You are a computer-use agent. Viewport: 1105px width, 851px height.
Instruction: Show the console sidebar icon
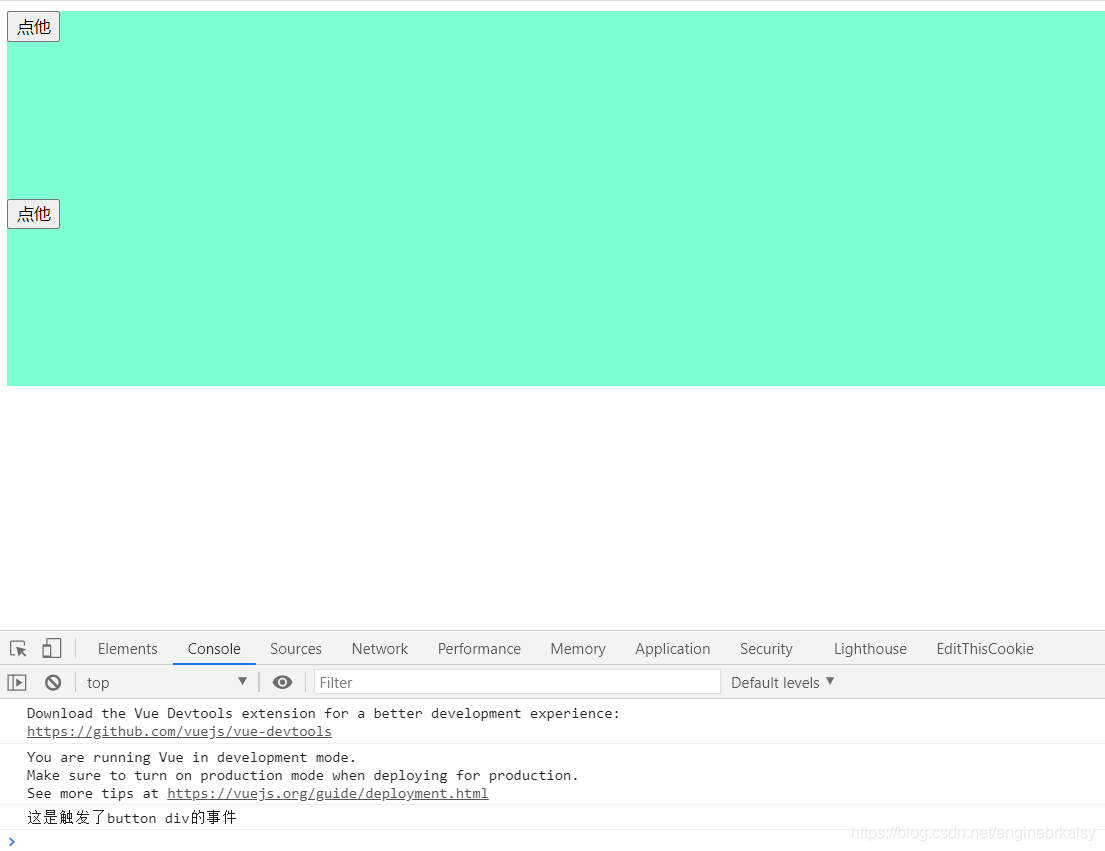point(17,683)
